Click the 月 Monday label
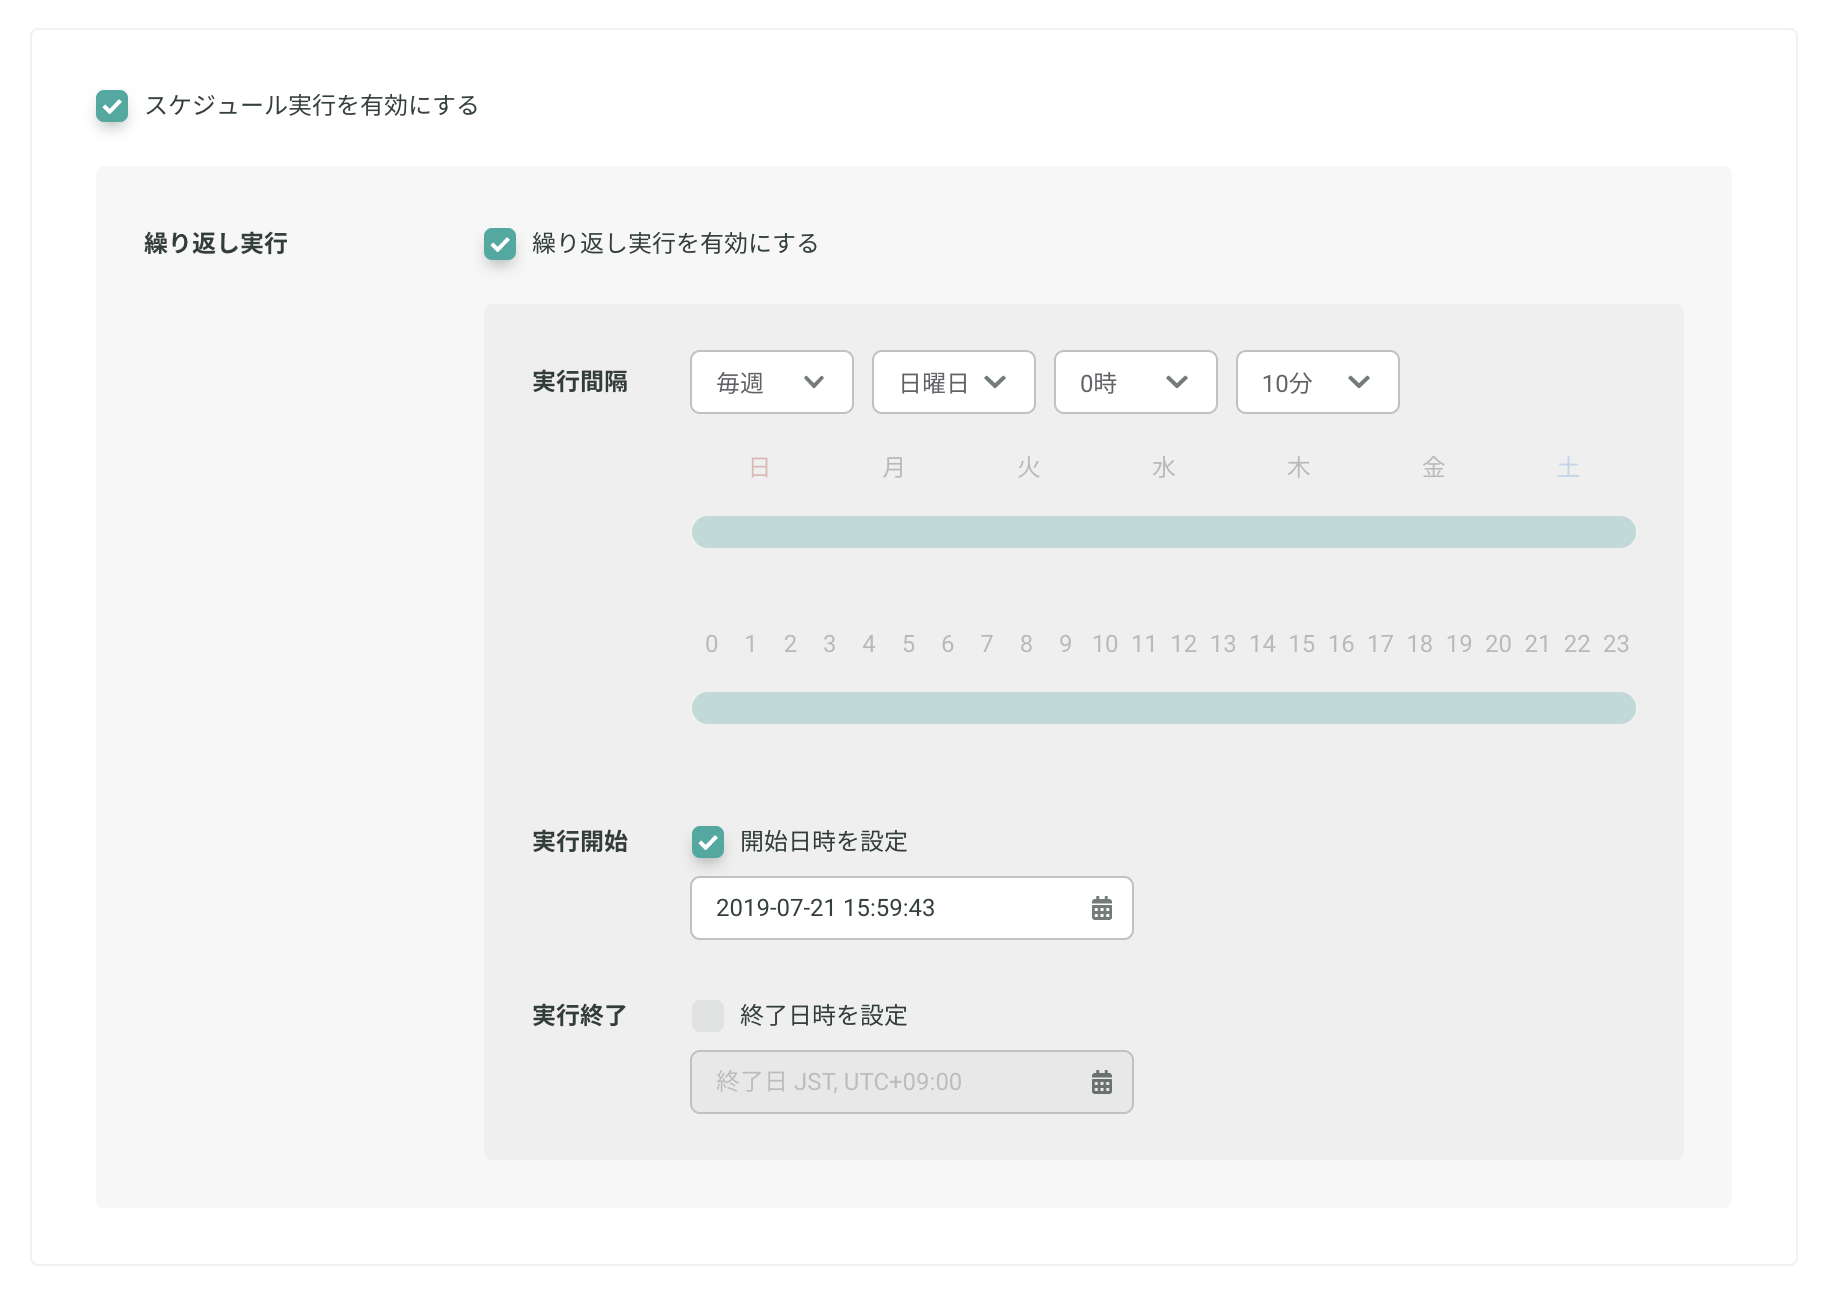Viewport: 1828px width, 1290px height. [x=894, y=468]
